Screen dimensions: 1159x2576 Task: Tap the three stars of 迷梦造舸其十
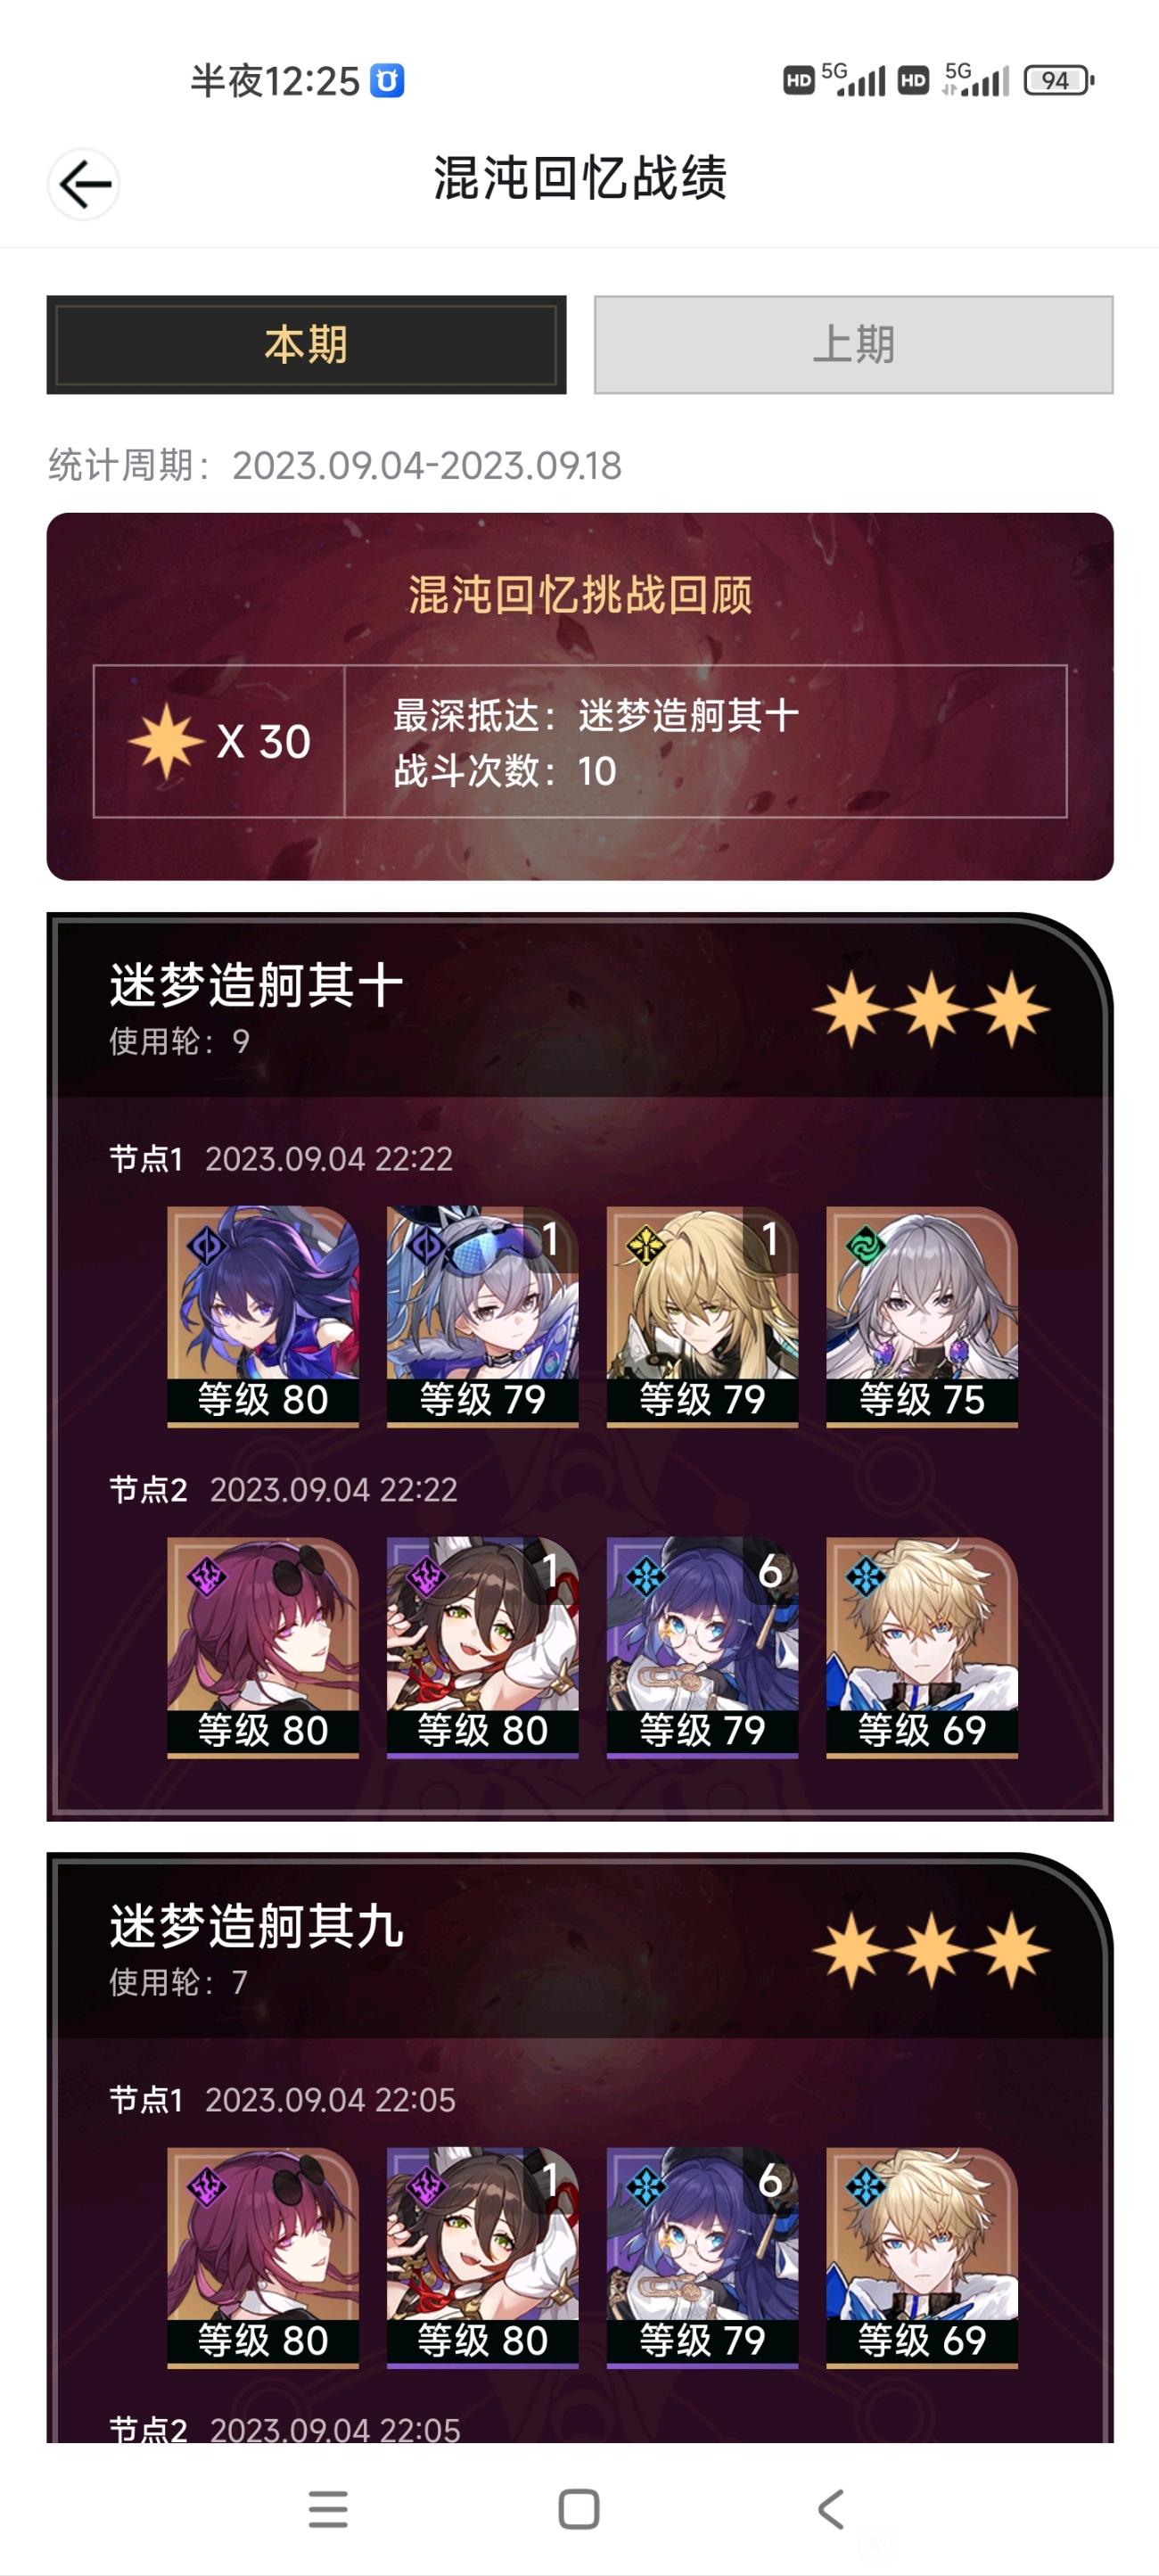[x=931, y=1009]
